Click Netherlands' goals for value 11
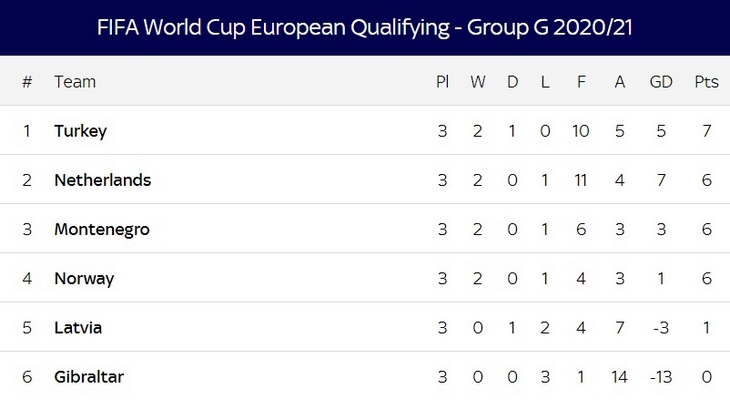The image size is (730, 410). [x=581, y=180]
